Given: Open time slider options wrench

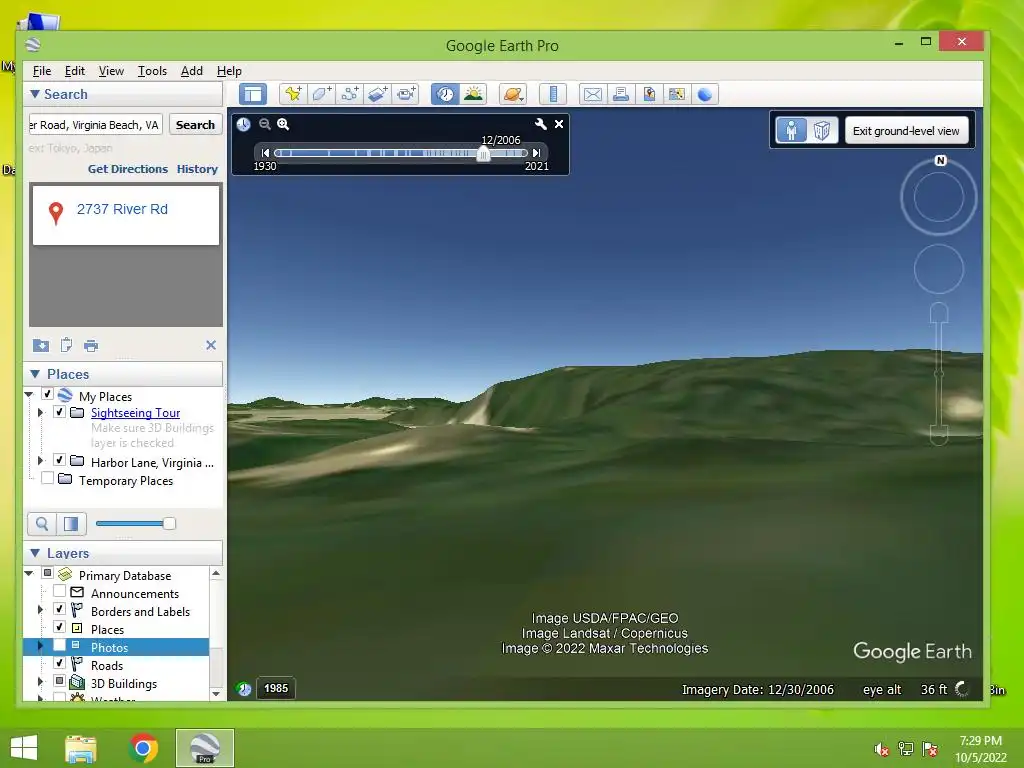Looking at the screenshot, I should coord(541,124).
